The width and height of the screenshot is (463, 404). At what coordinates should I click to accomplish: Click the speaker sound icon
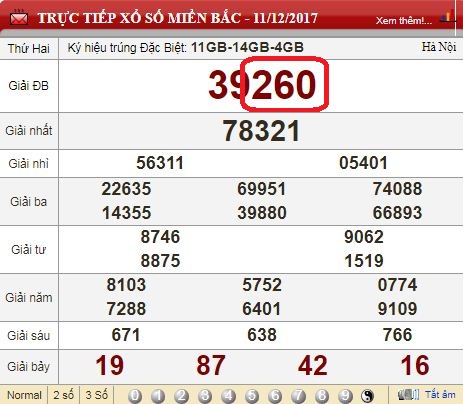click(x=408, y=395)
